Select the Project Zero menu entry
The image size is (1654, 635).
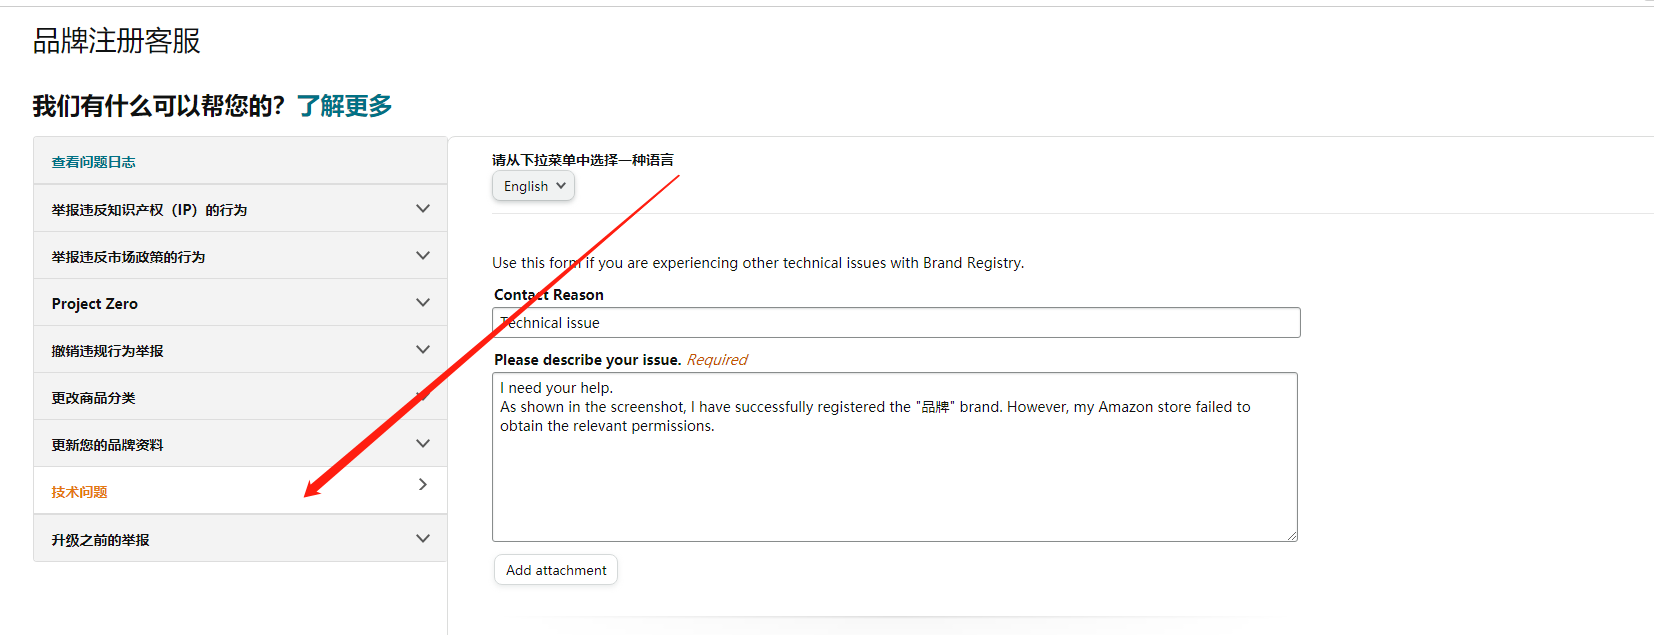pos(240,303)
